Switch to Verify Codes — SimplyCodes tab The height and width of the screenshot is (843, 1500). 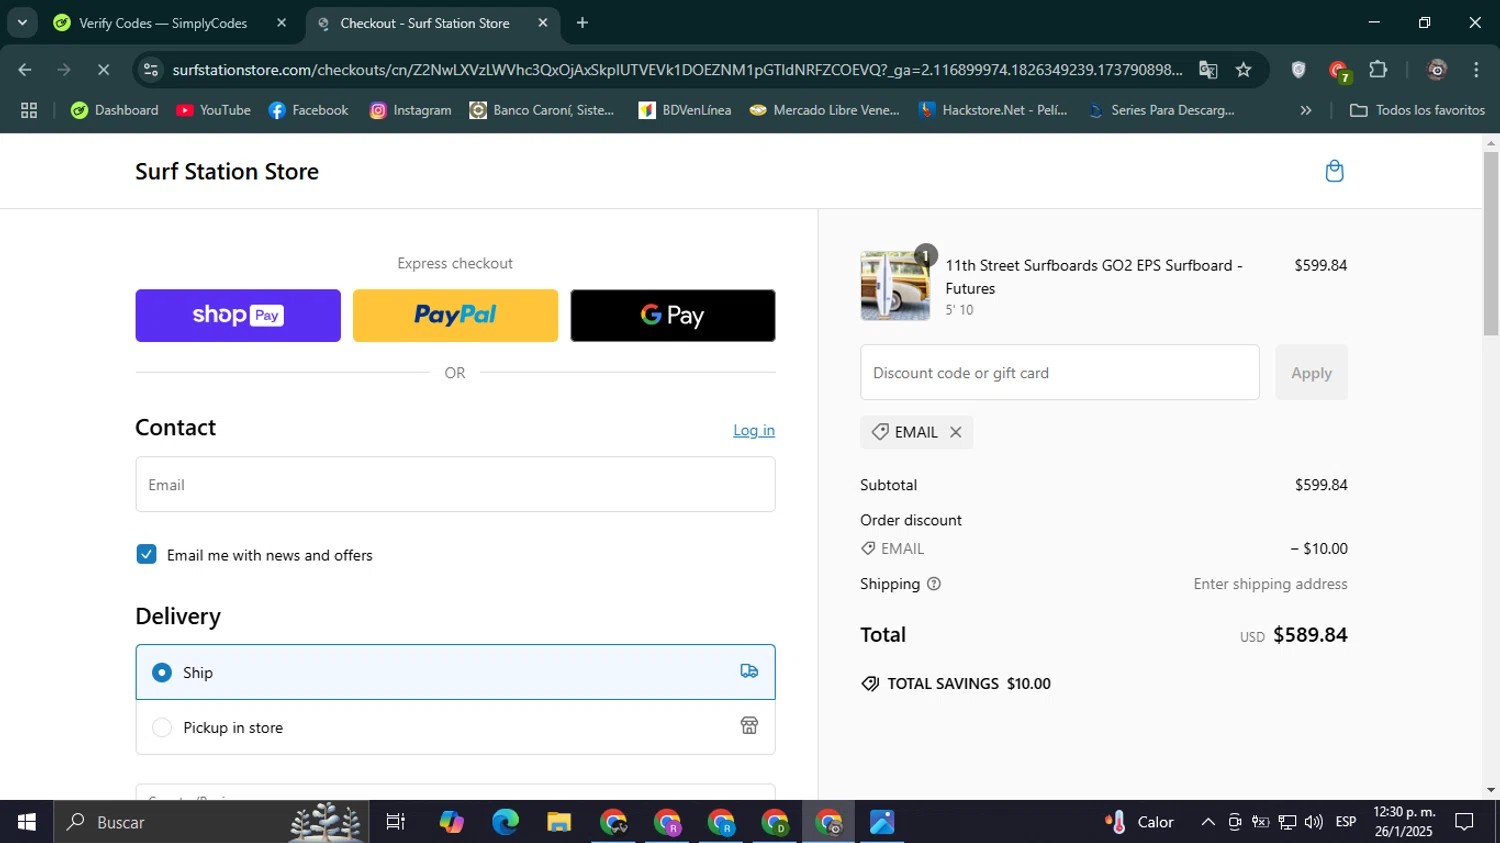coord(163,23)
